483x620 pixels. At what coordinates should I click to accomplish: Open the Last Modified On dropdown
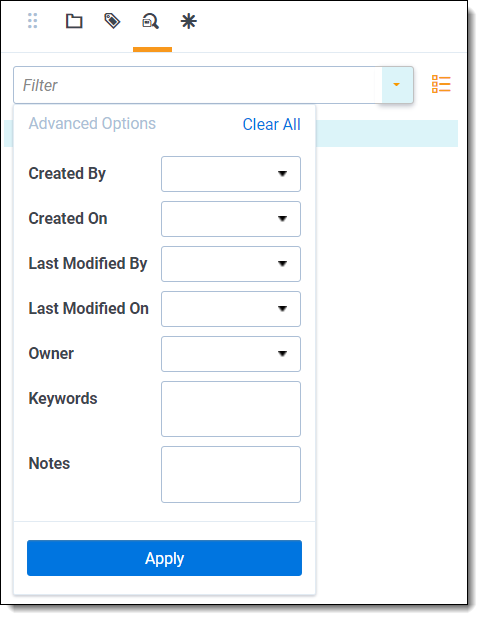coord(231,309)
